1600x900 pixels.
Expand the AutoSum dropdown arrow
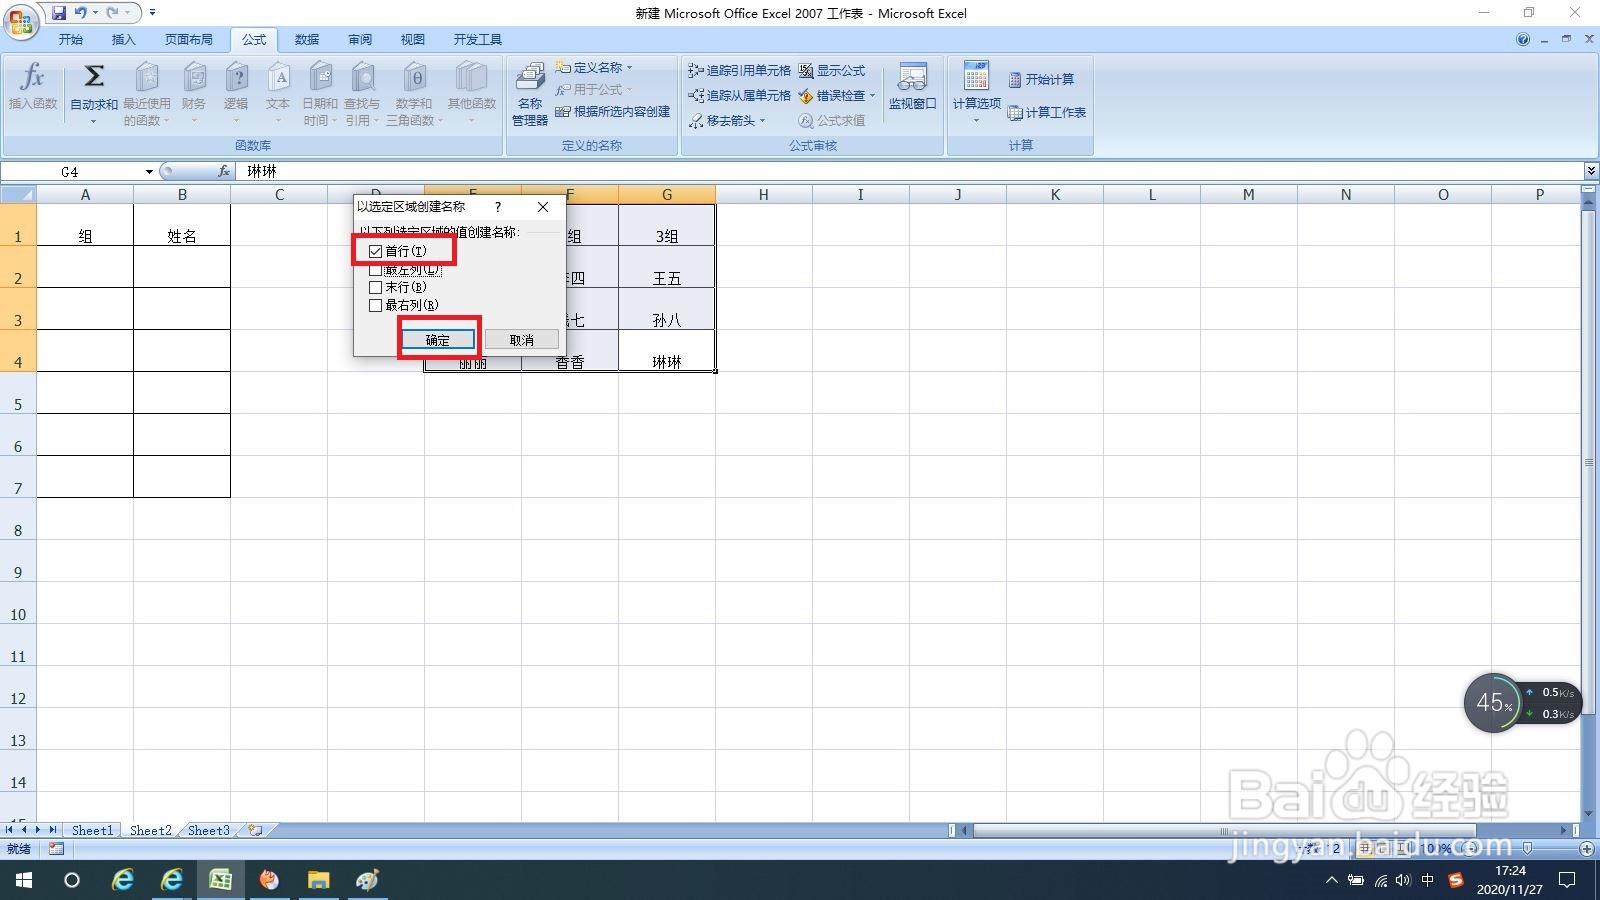coord(94,121)
